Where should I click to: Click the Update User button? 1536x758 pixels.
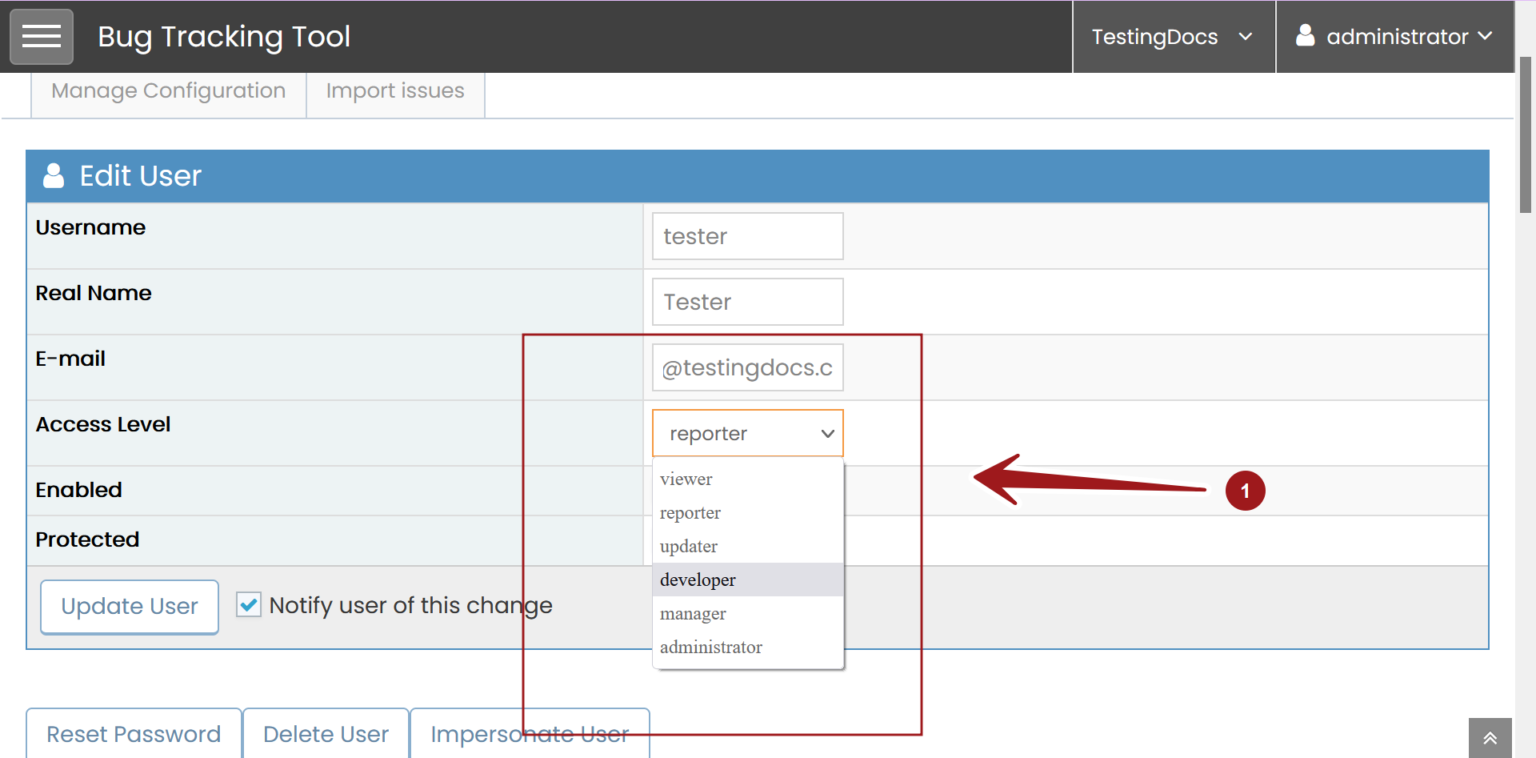[x=129, y=606]
